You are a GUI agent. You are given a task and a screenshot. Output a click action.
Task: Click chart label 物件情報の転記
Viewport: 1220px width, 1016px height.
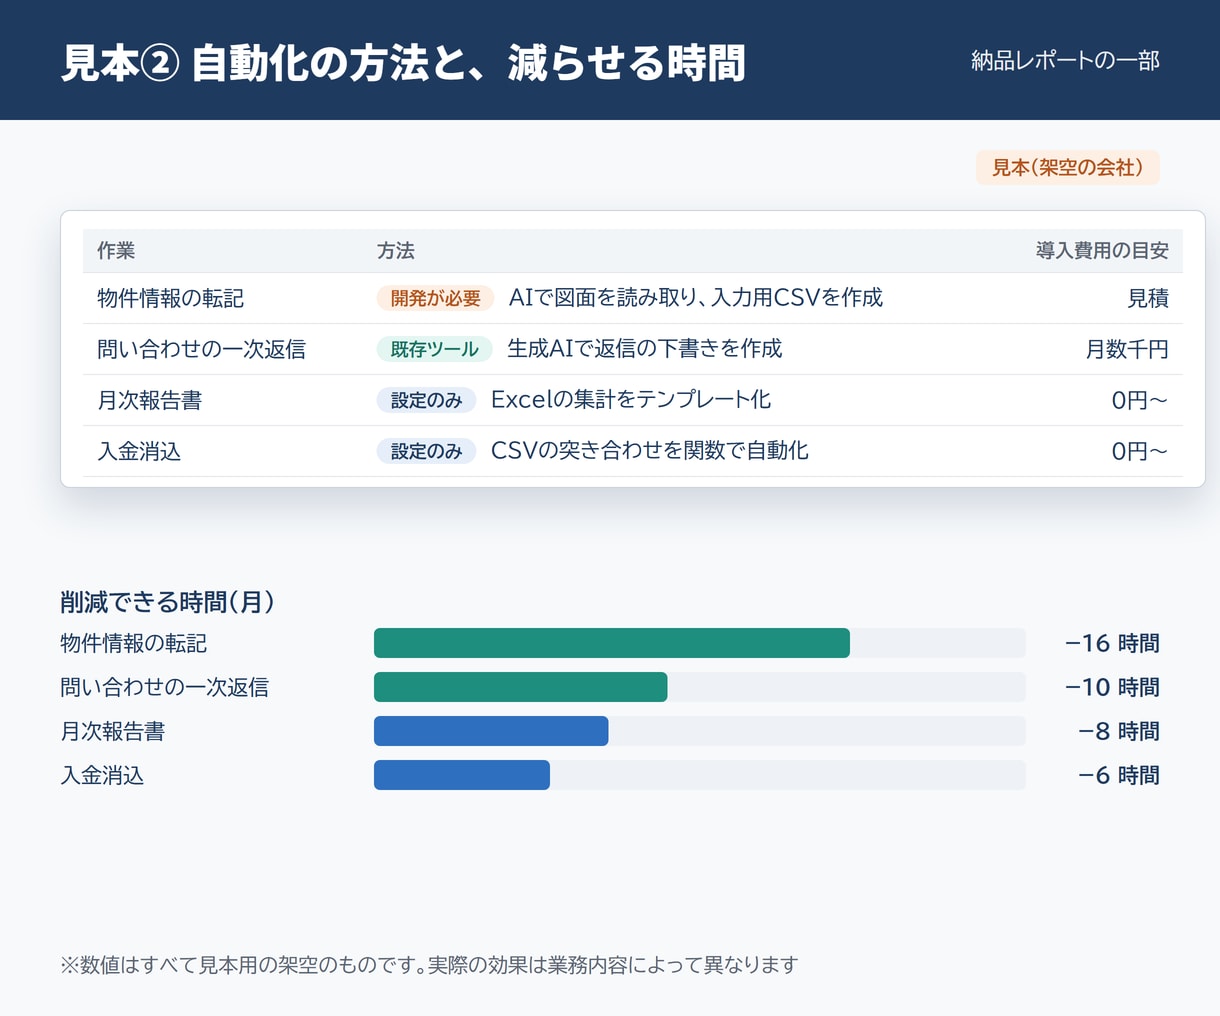pyautogui.click(x=134, y=643)
